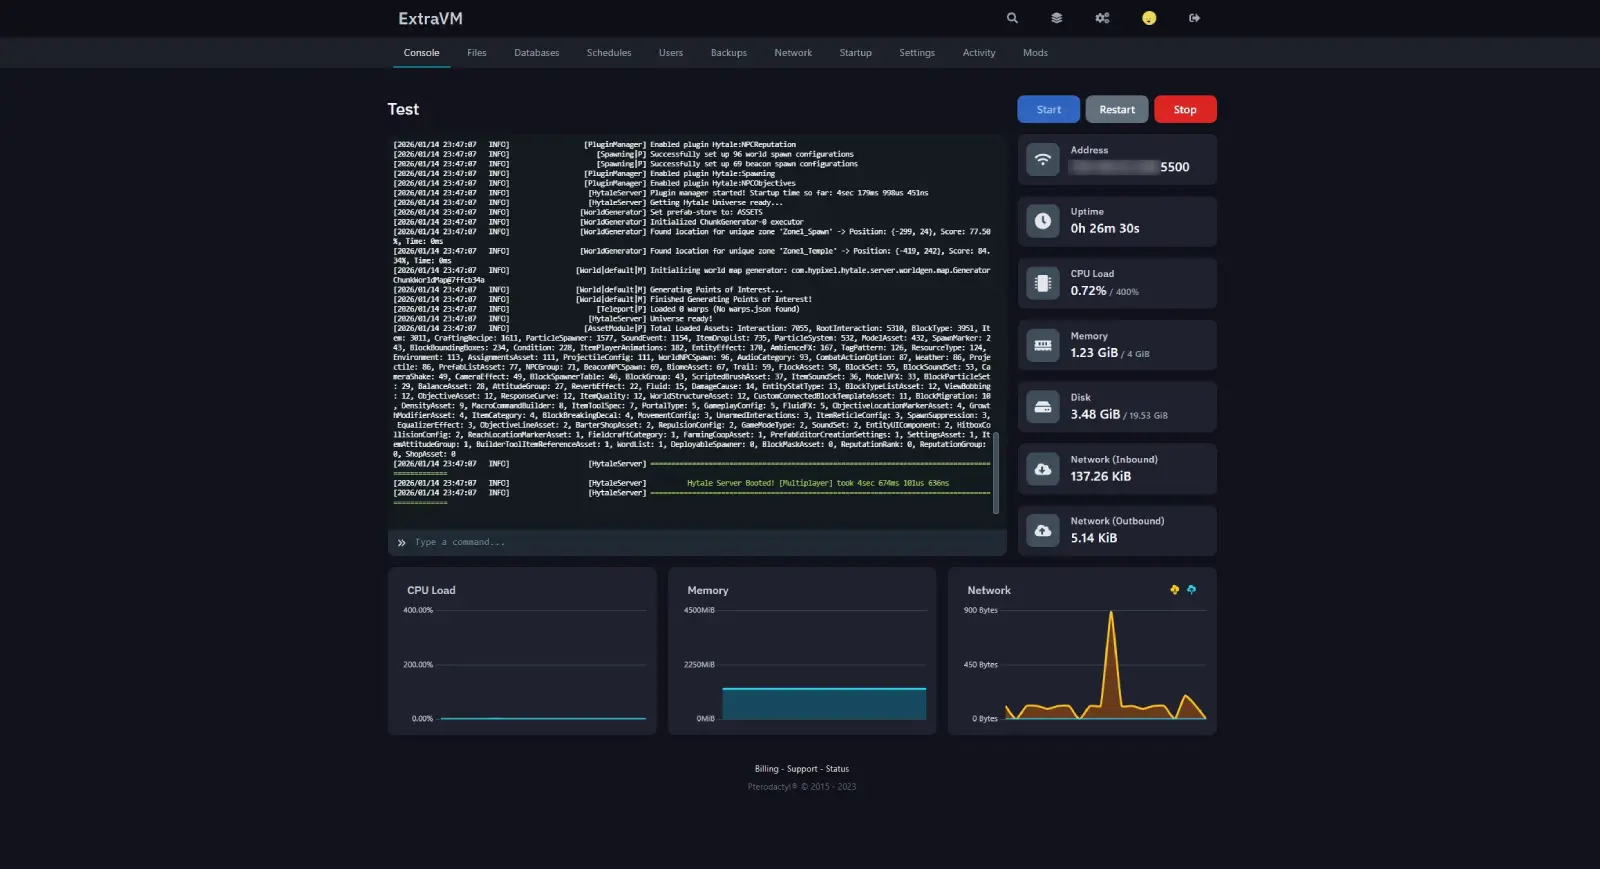Select the Mods tab
The height and width of the screenshot is (869, 1600).
point(1035,53)
